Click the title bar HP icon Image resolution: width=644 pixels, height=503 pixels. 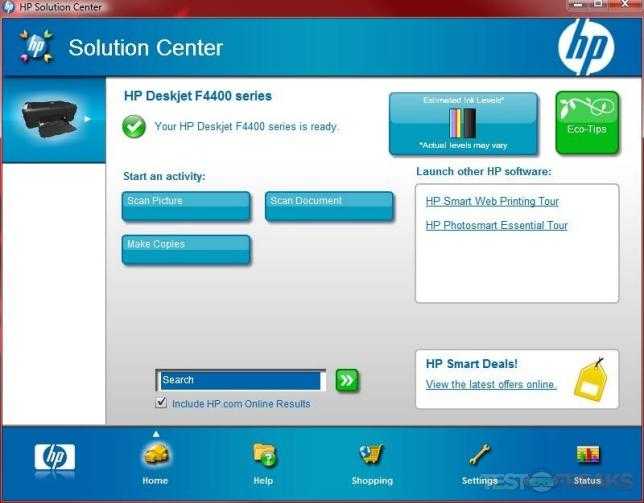8,7
